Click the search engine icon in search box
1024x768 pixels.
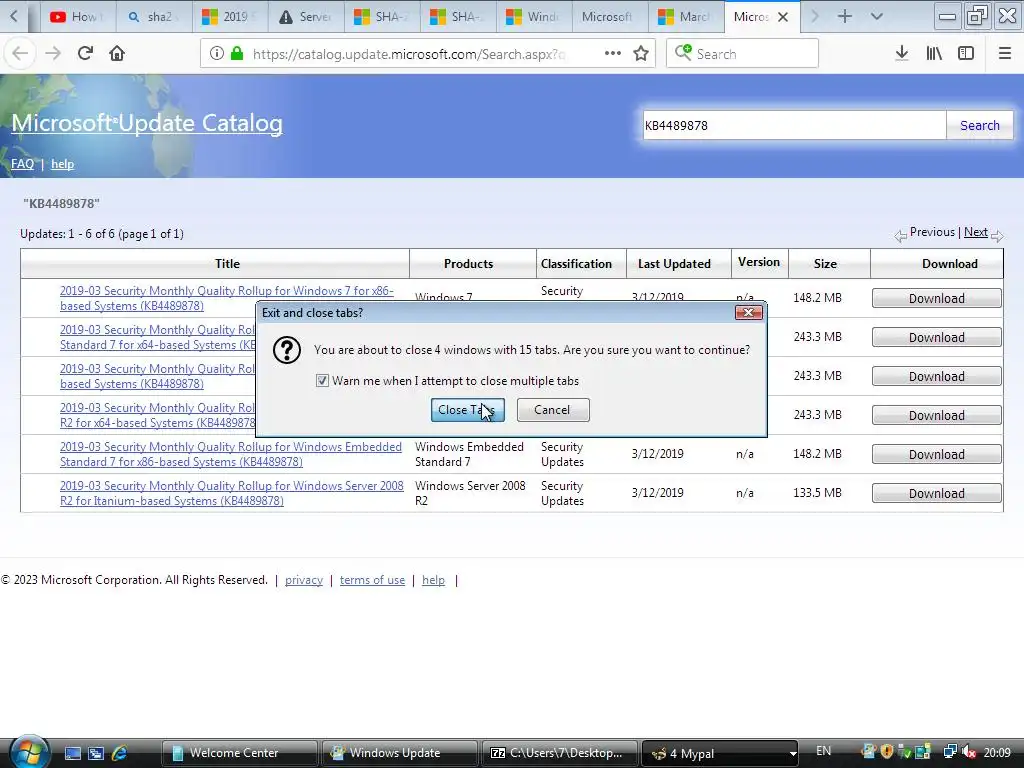(x=683, y=53)
